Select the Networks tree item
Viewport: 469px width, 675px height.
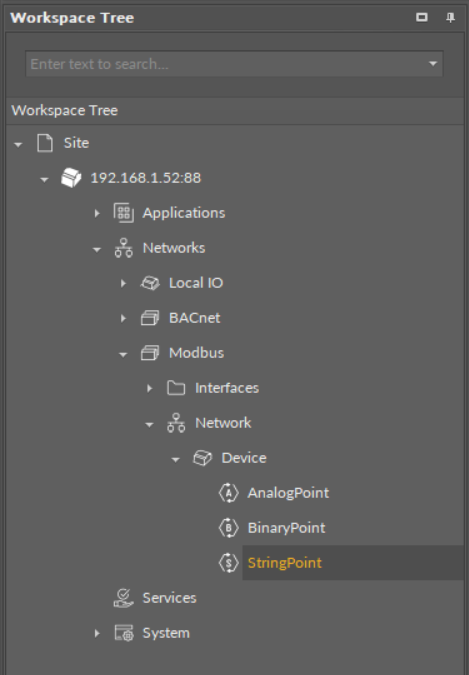pyautogui.click(x=174, y=248)
